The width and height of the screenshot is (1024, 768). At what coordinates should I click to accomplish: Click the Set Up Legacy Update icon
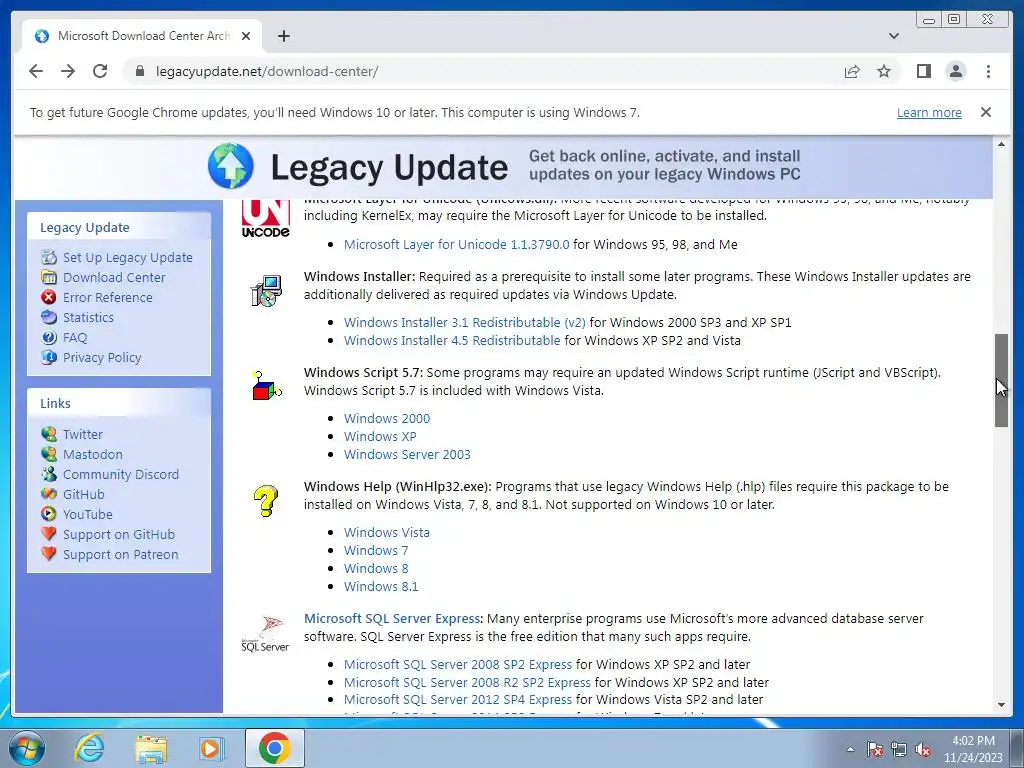49,257
